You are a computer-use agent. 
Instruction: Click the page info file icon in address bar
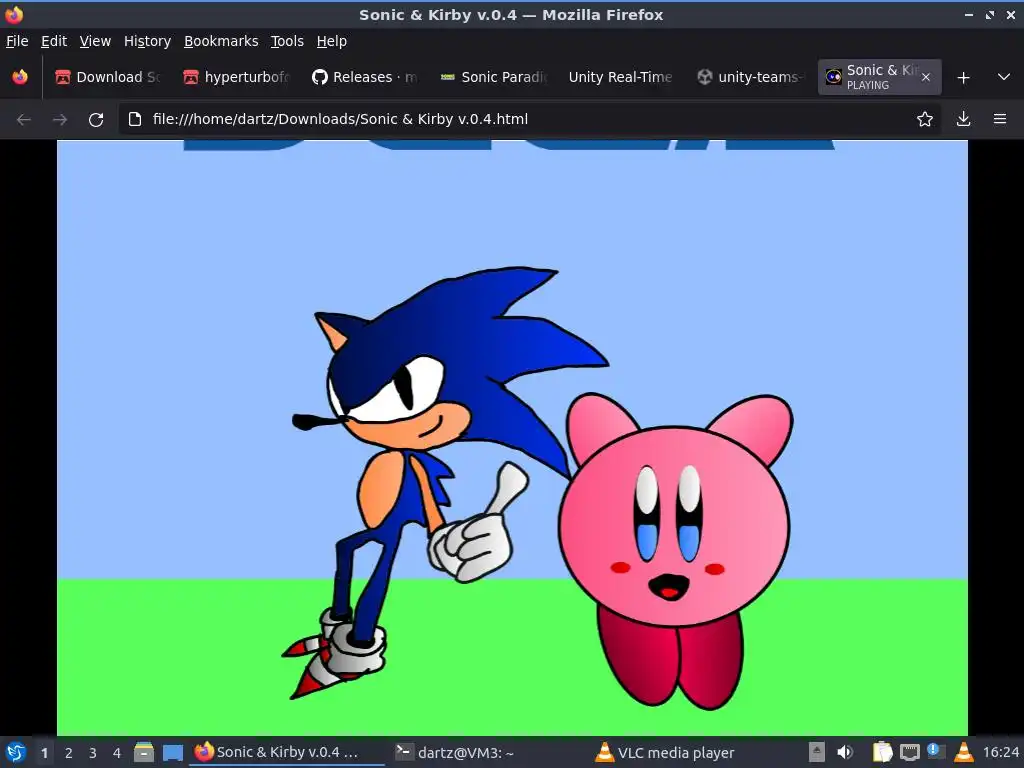tap(135, 120)
